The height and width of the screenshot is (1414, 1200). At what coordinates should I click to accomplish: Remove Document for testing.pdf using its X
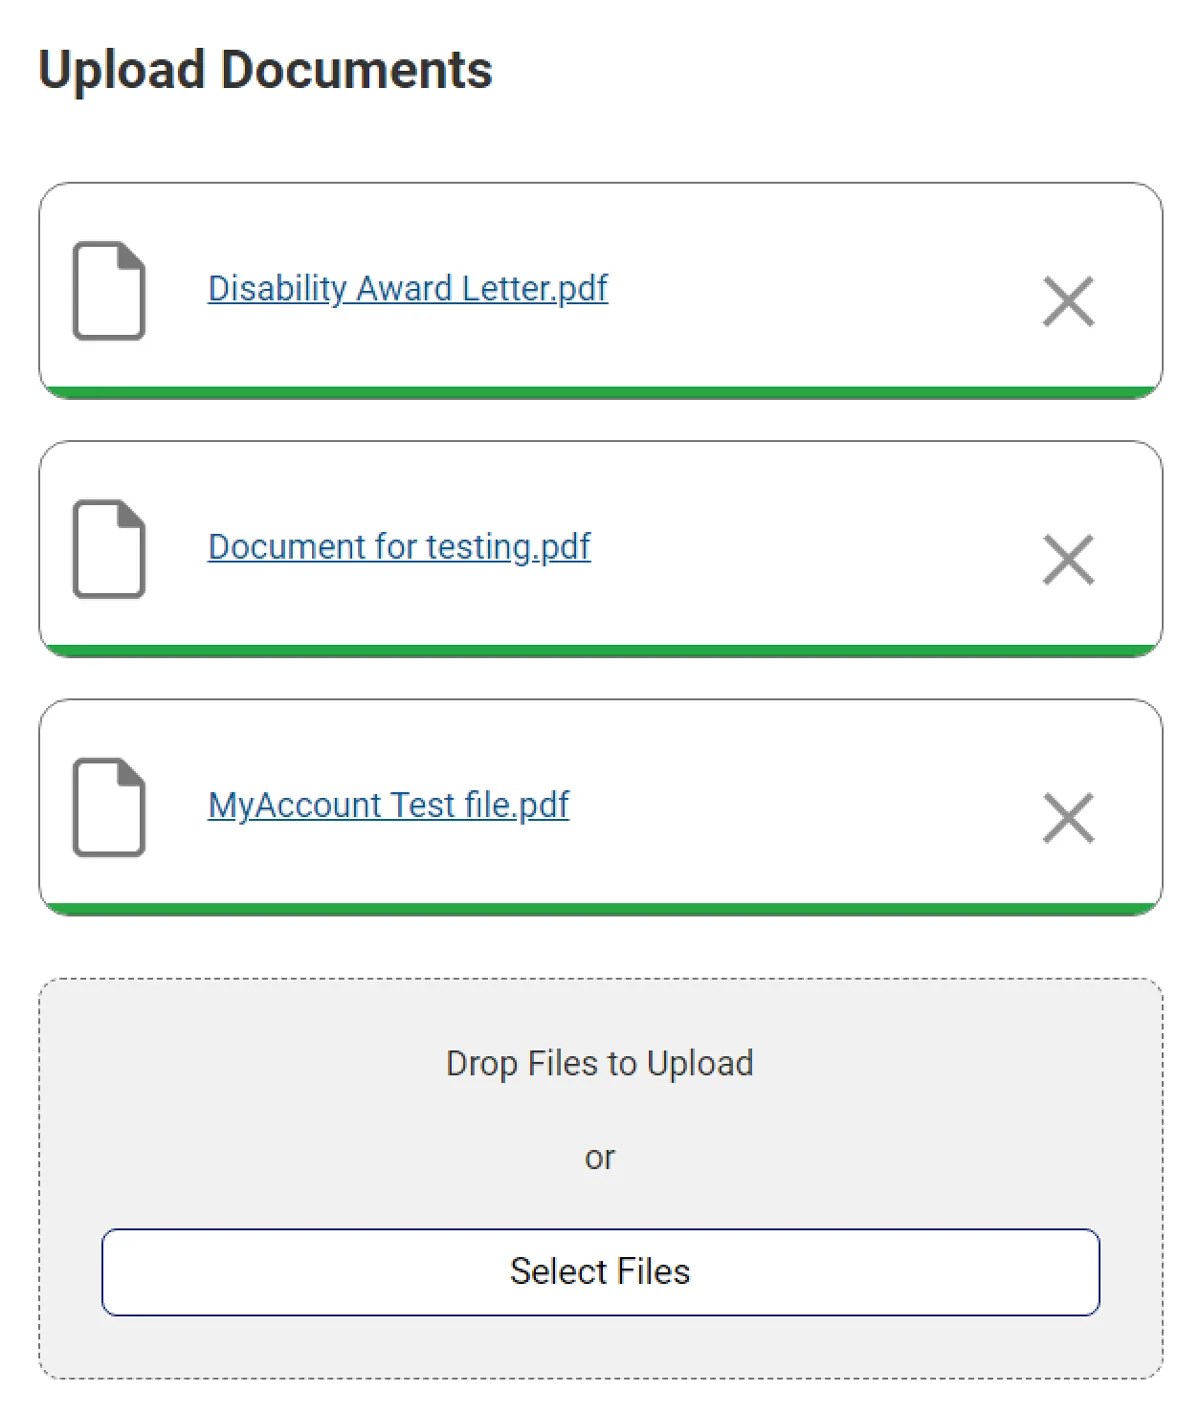(1068, 559)
